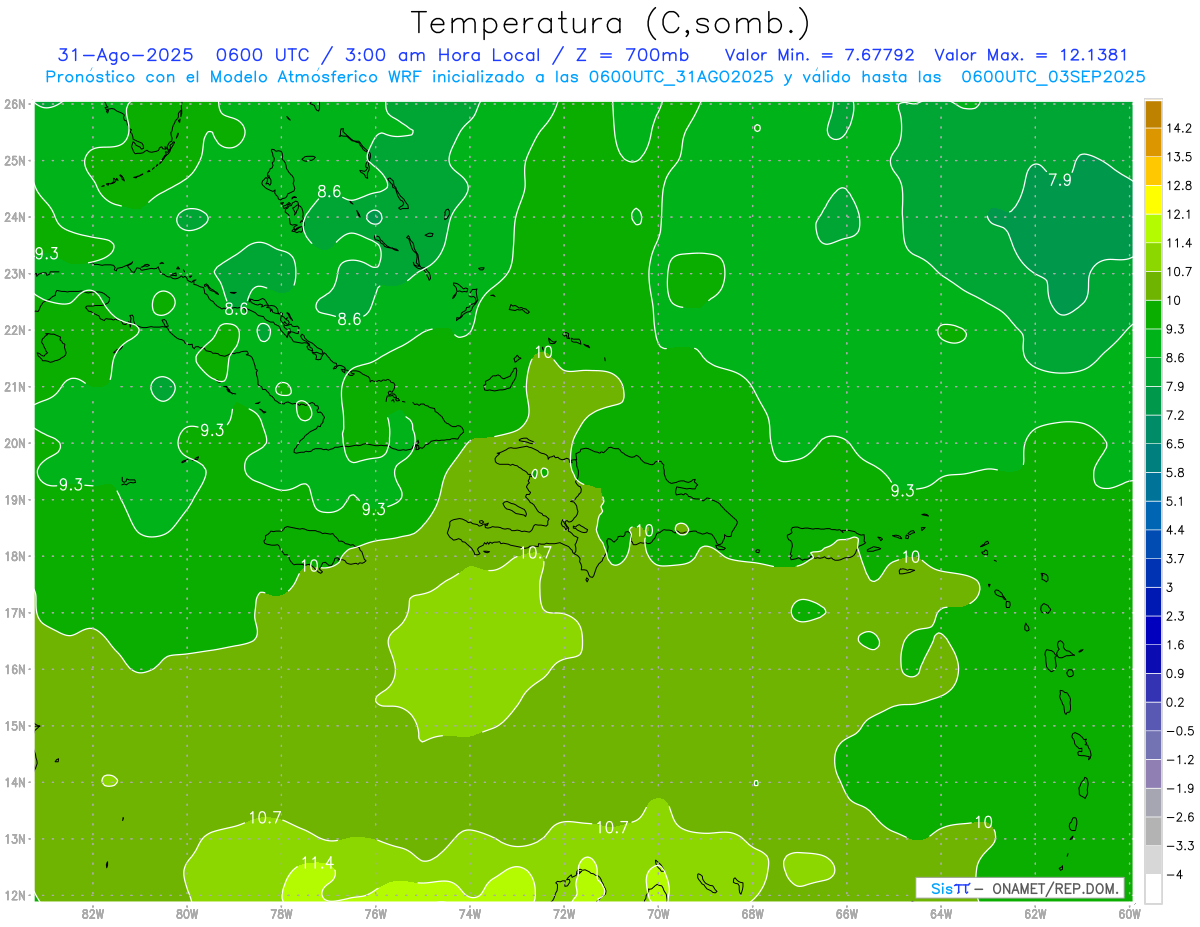Click the -4 colorbar scale value
Viewport: 1200px width, 927px height.
(1176, 874)
